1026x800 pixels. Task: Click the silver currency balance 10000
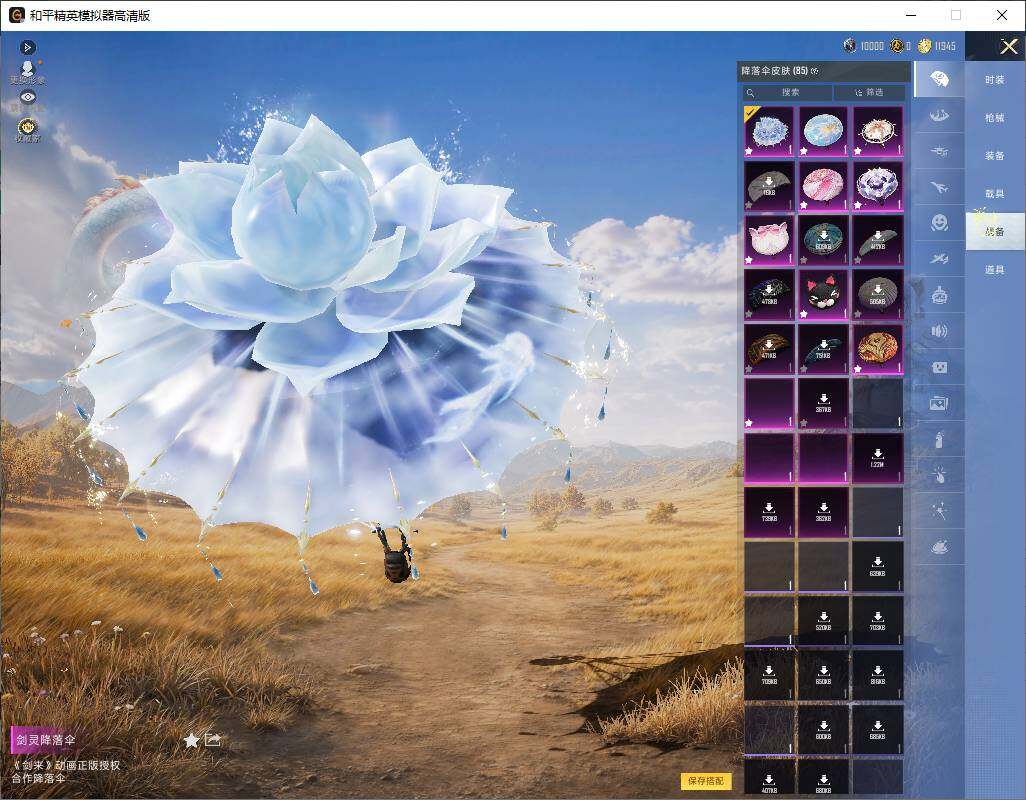(864, 46)
